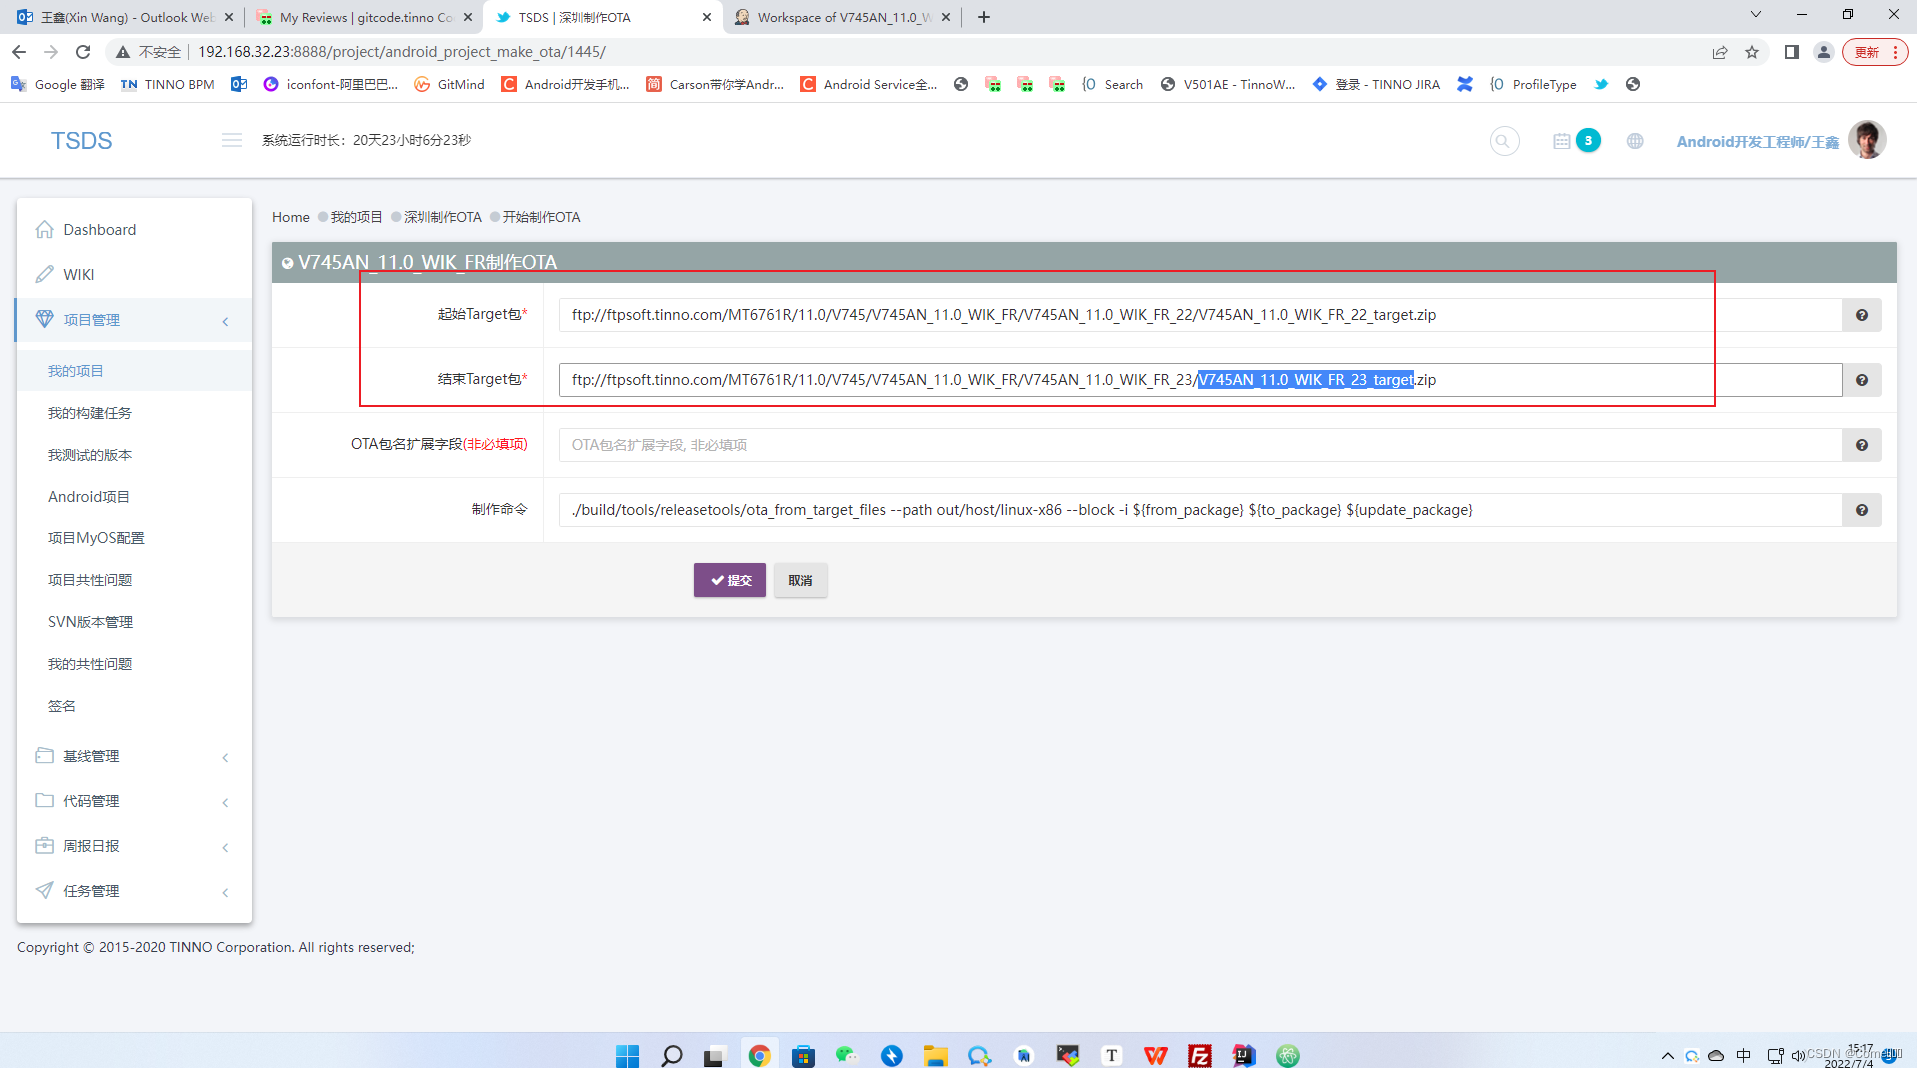Click help icon beside OTA包名扩展字段 field

pyautogui.click(x=1861, y=445)
